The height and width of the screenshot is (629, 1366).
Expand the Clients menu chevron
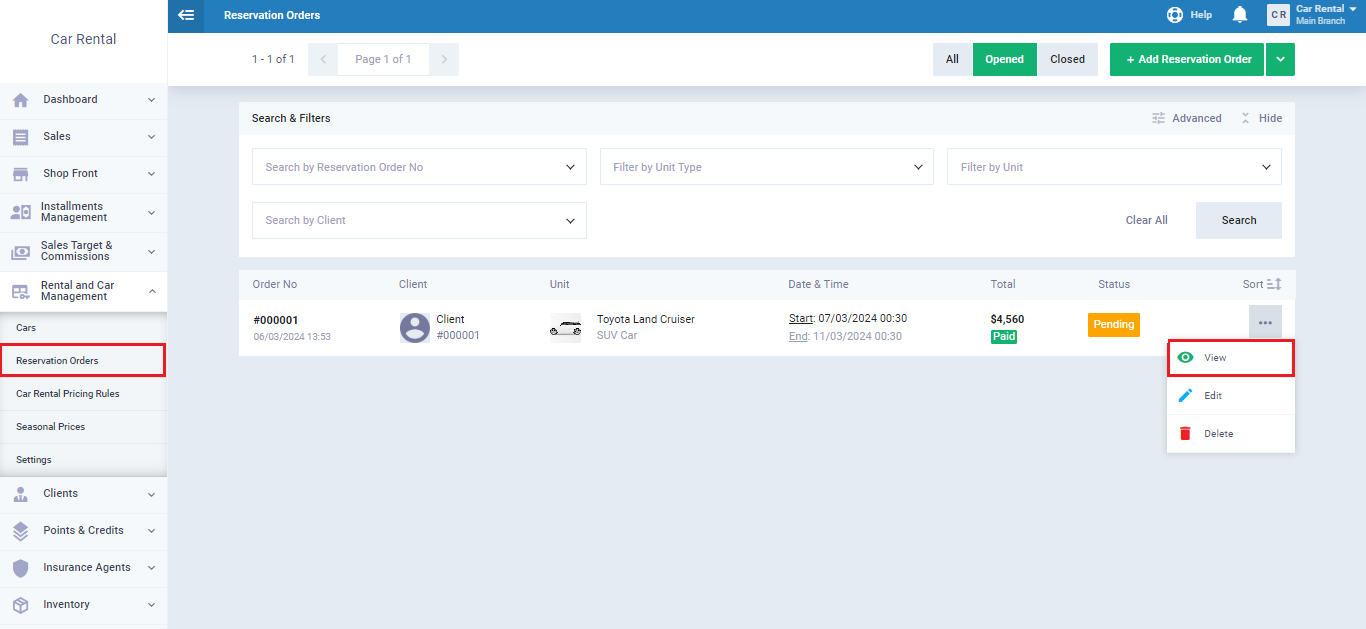(x=151, y=494)
